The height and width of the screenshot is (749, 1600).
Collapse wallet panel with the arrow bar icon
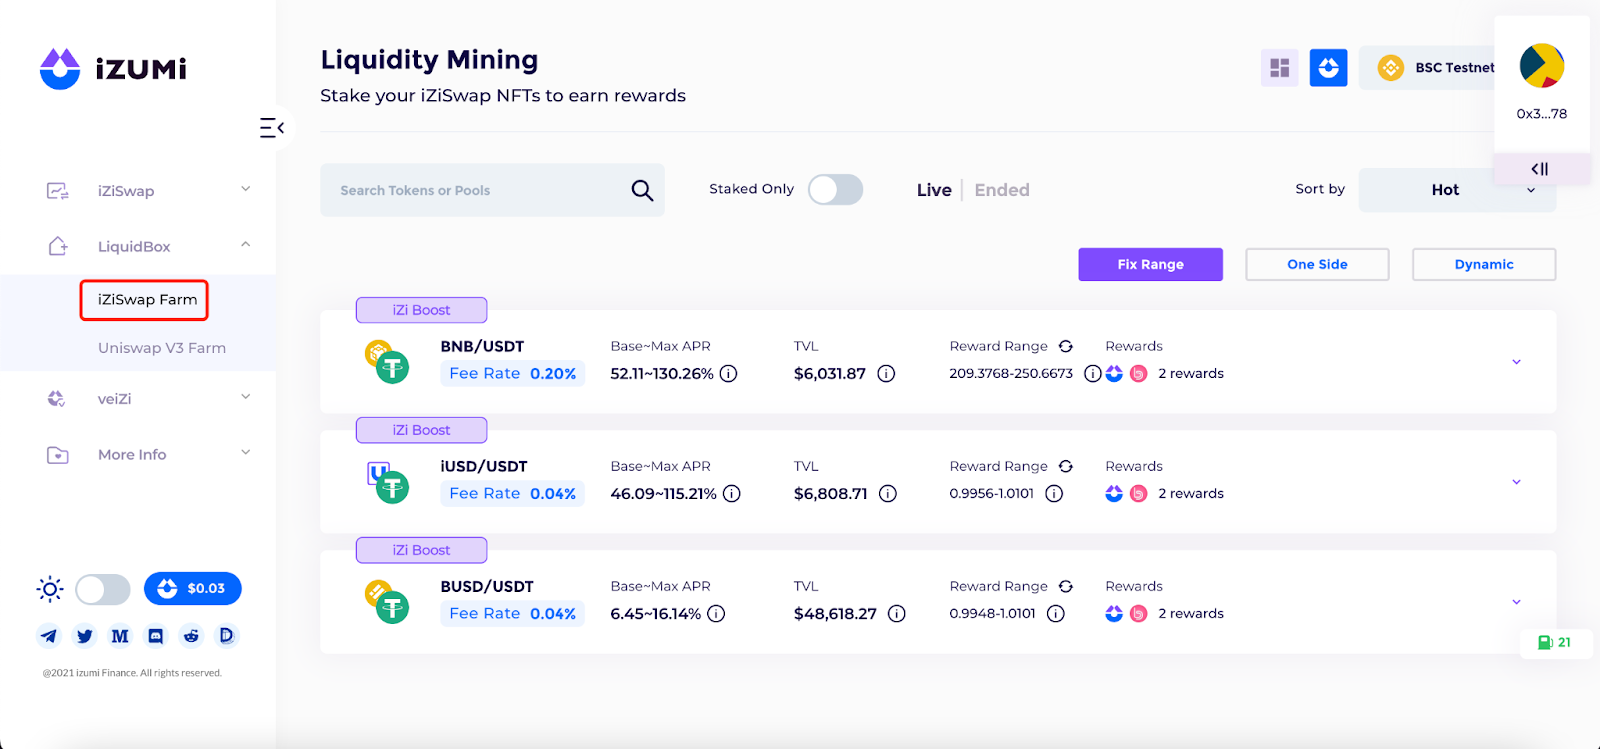pyautogui.click(x=1540, y=169)
